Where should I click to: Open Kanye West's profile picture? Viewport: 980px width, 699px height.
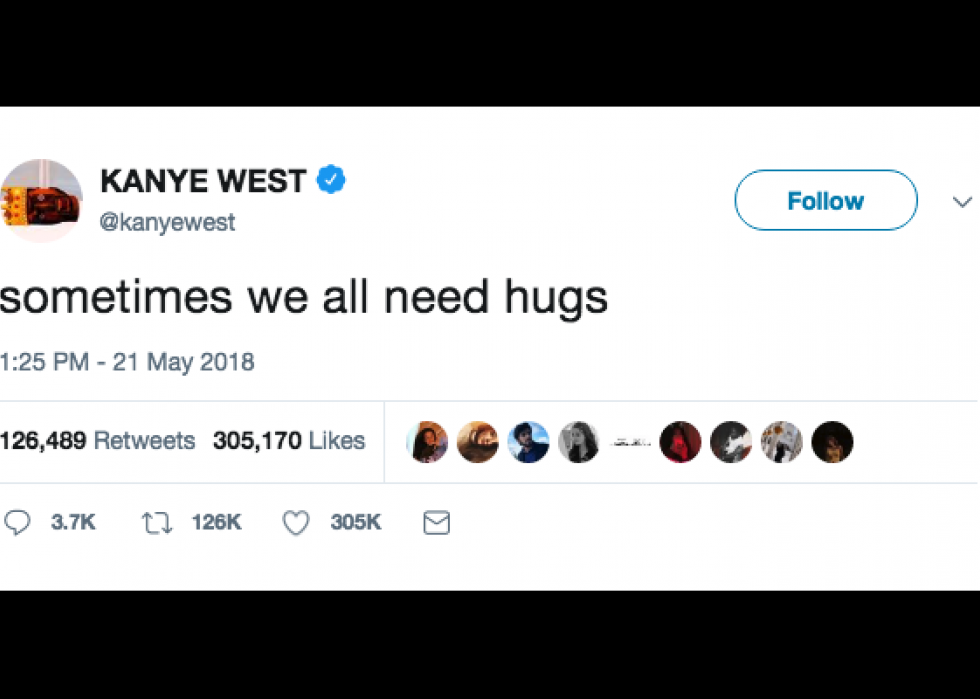[41, 201]
